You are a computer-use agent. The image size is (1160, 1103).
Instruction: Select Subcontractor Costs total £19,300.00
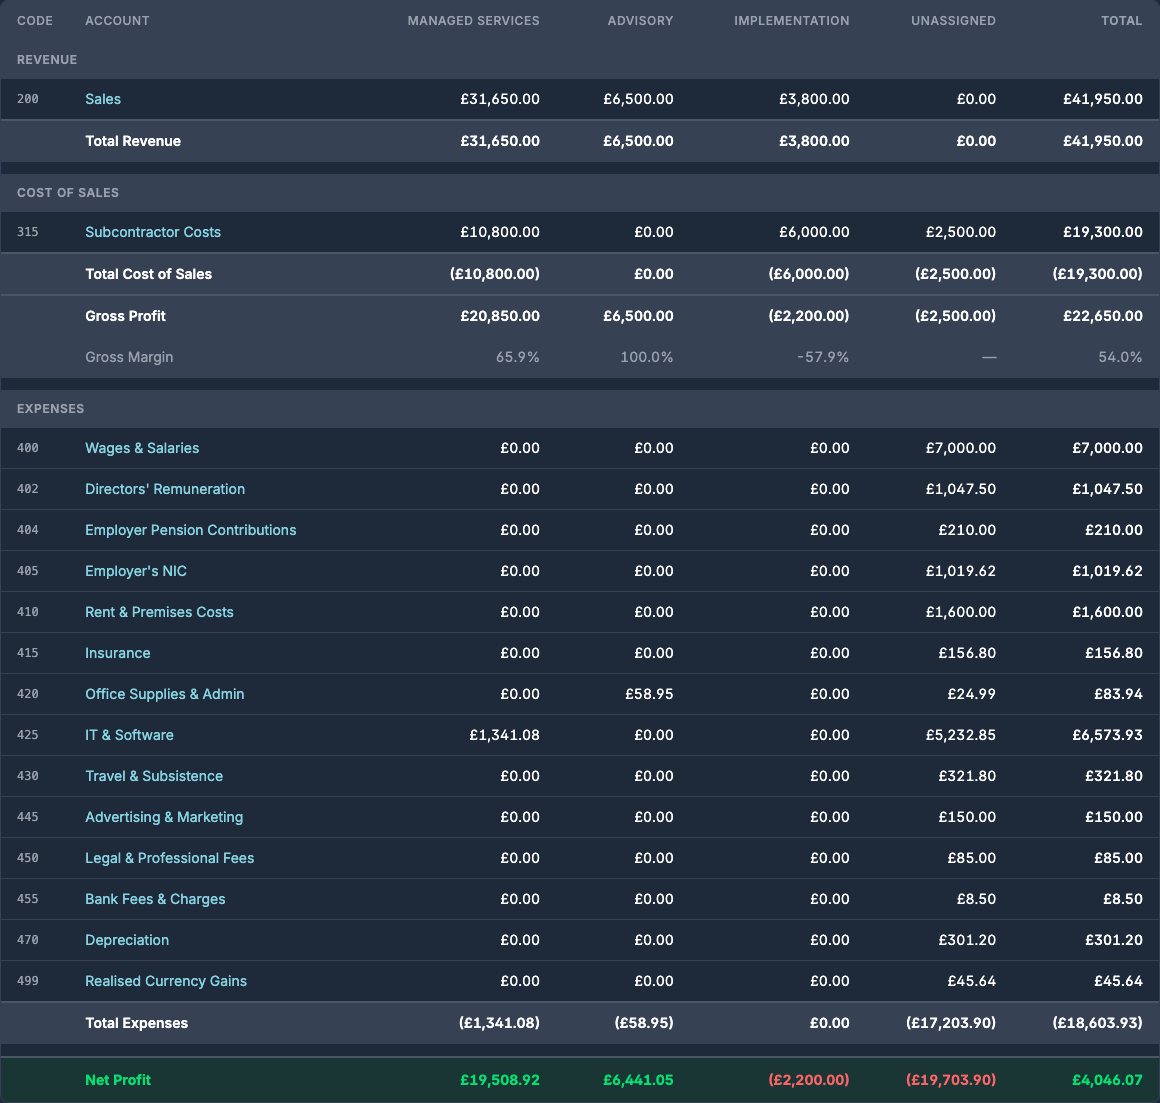click(x=1103, y=232)
